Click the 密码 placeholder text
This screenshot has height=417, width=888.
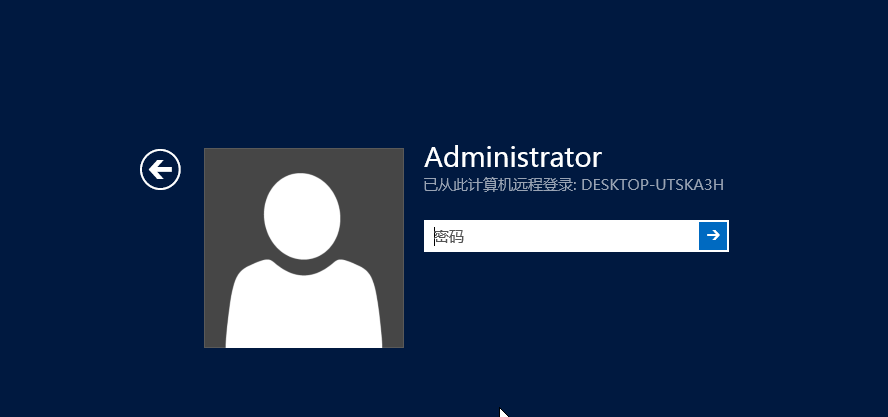point(449,237)
